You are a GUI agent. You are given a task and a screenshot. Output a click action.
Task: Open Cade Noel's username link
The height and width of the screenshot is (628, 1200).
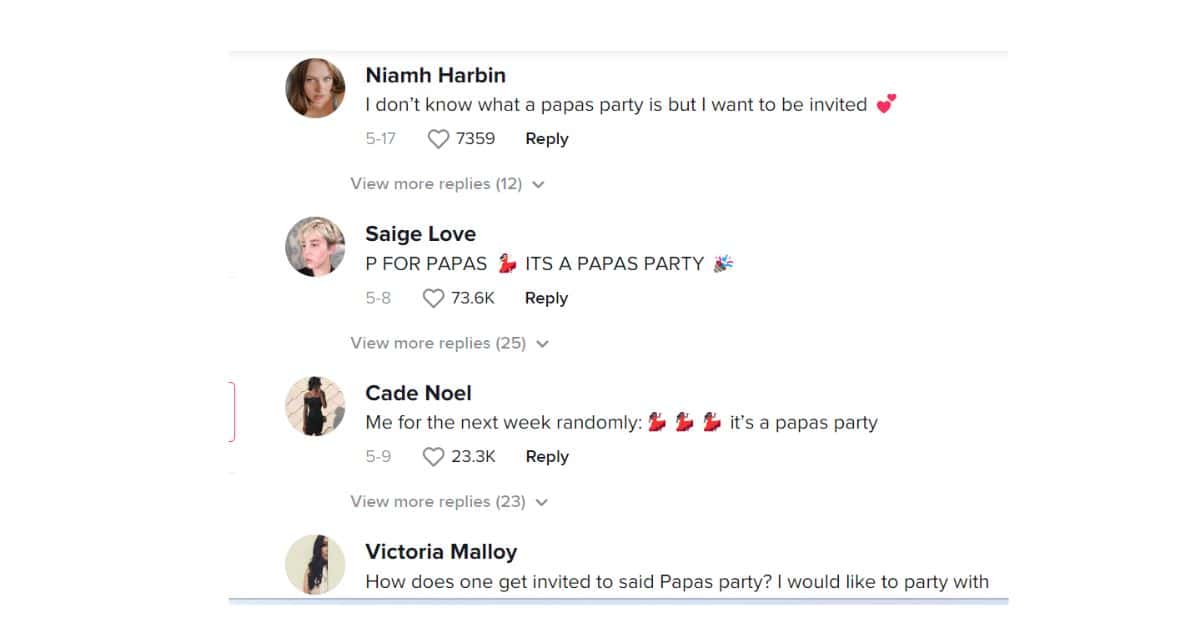click(x=418, y=393)
